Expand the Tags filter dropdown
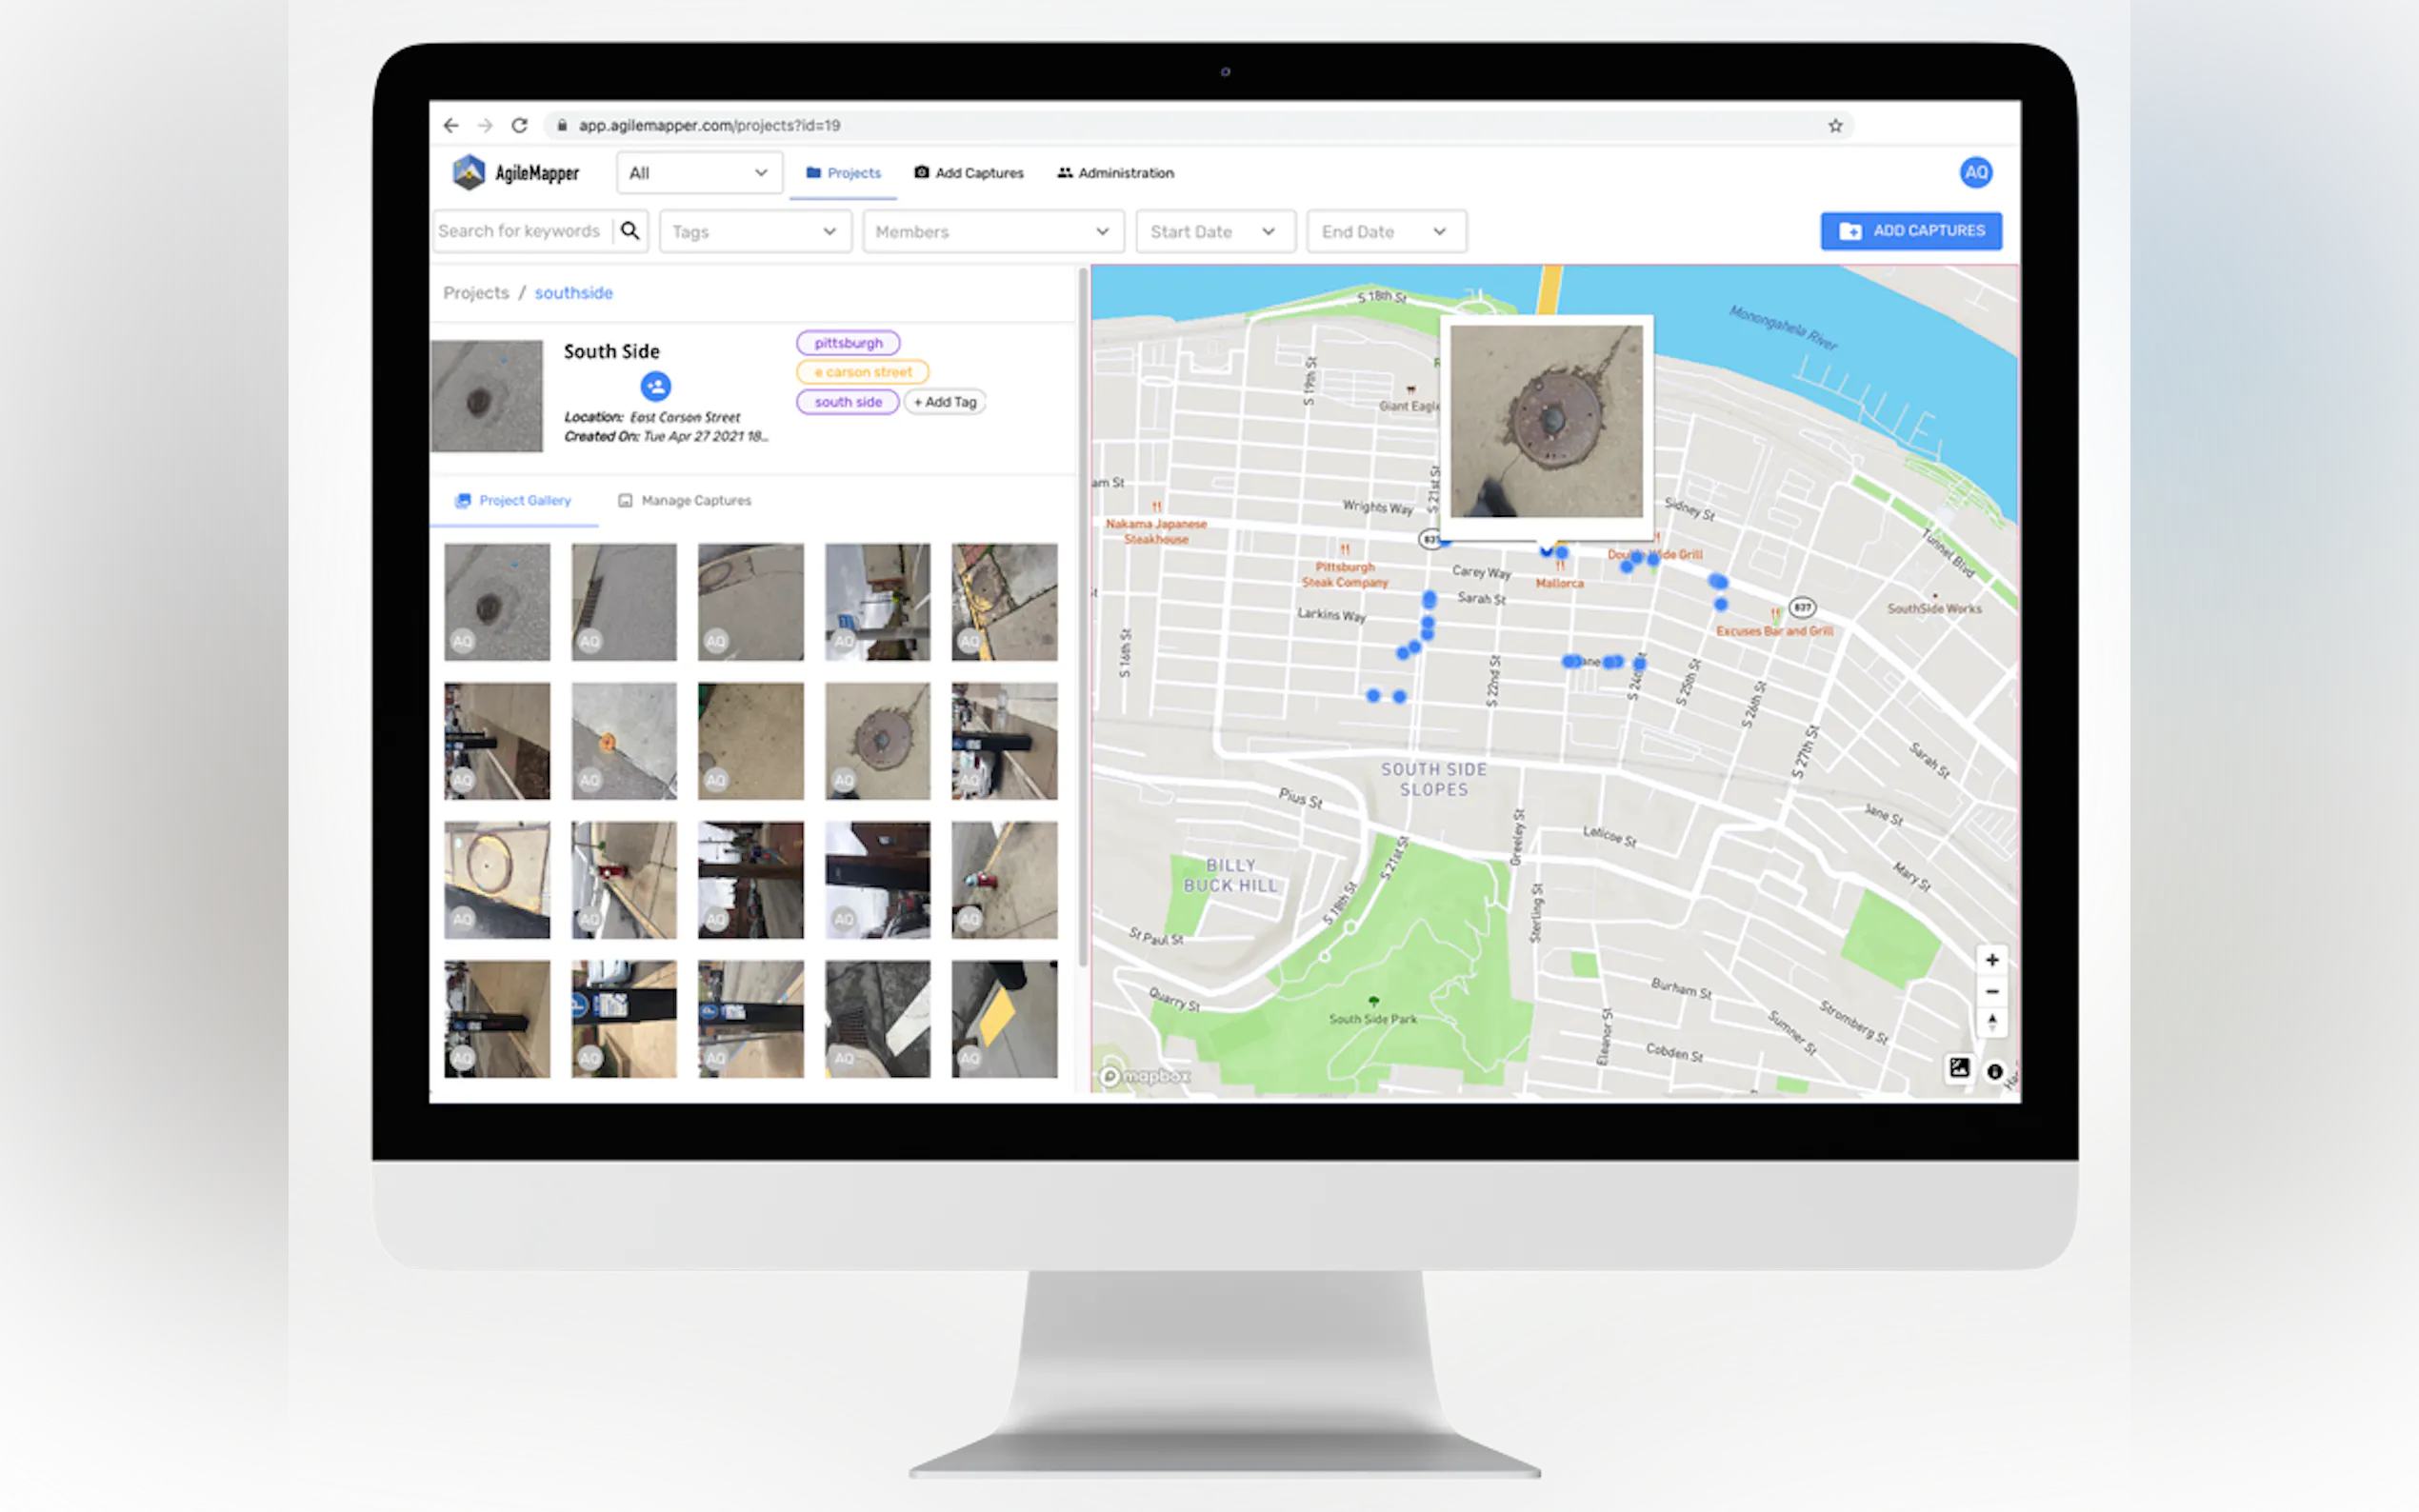The height and width of the screenshot is (1512, 2419). [x=754, y=232]
